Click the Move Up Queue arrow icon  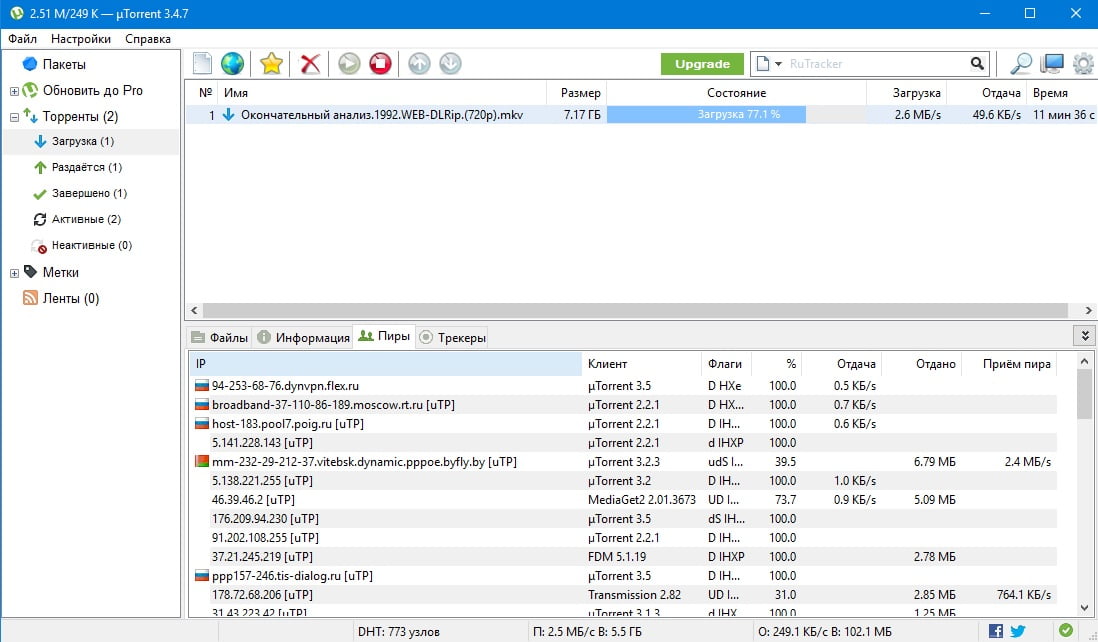[x=419, y=64]
